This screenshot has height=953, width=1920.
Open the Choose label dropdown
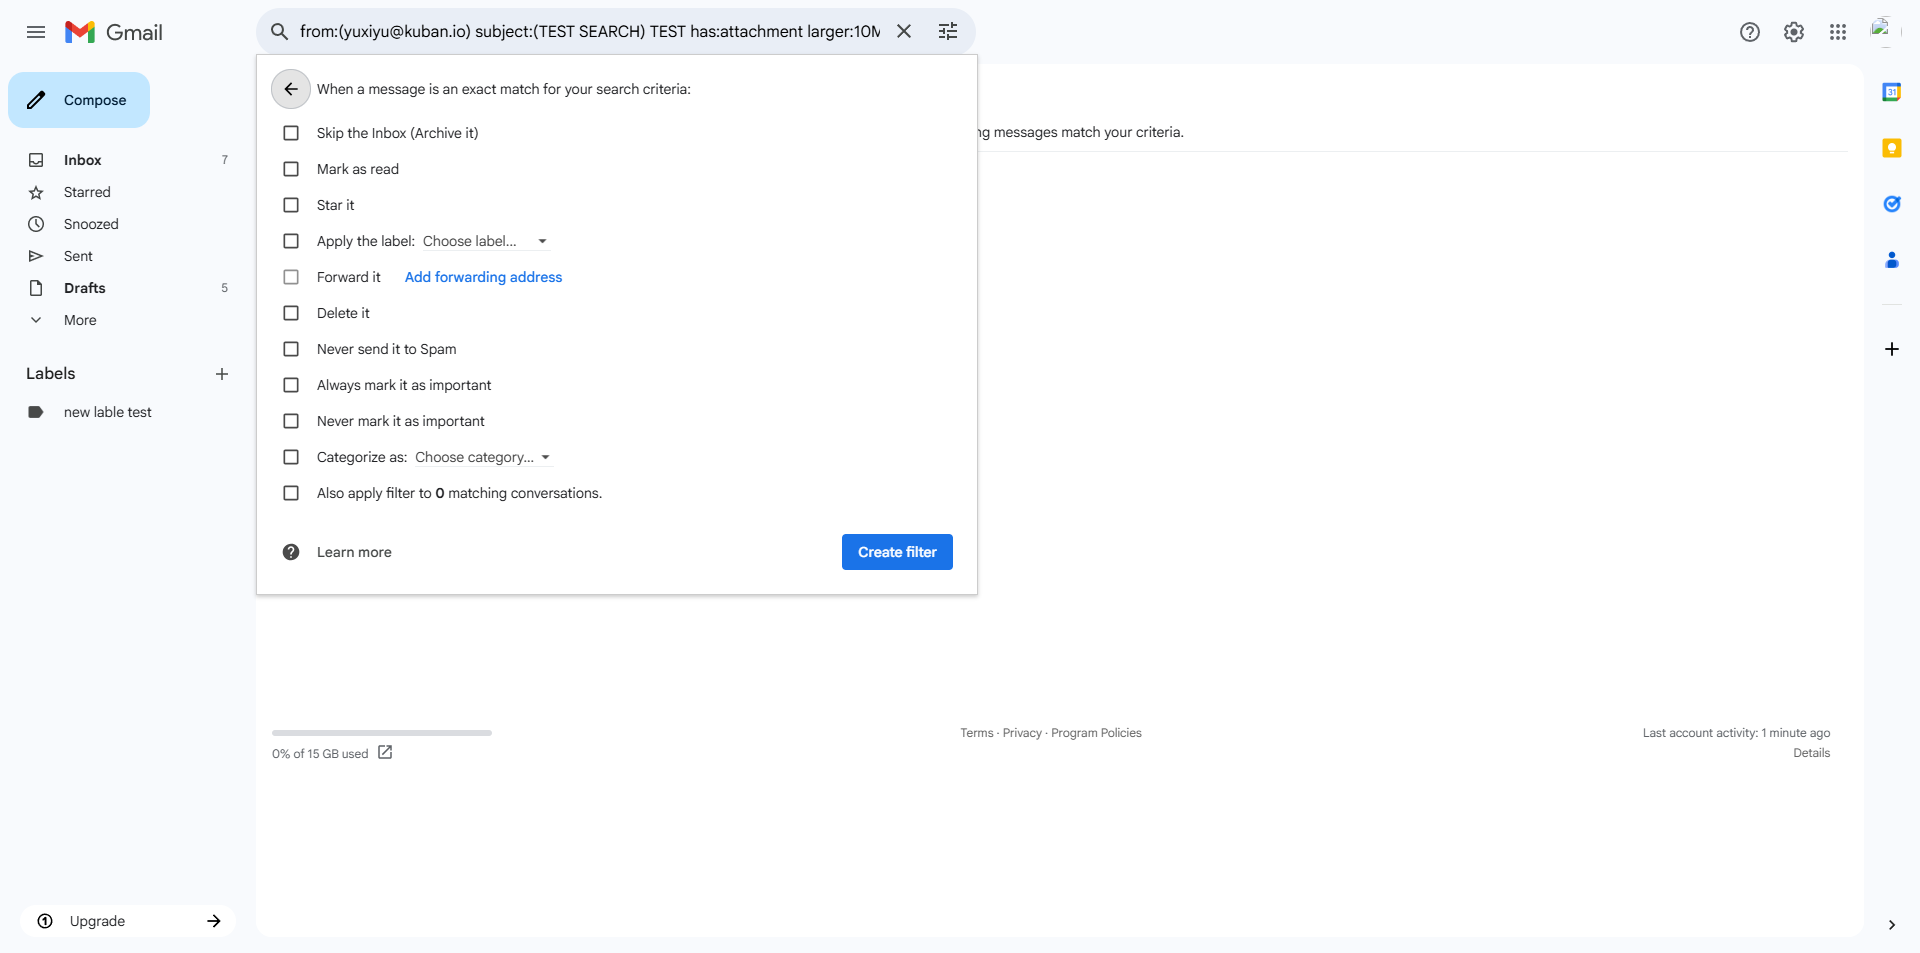[x=485, y=241]
